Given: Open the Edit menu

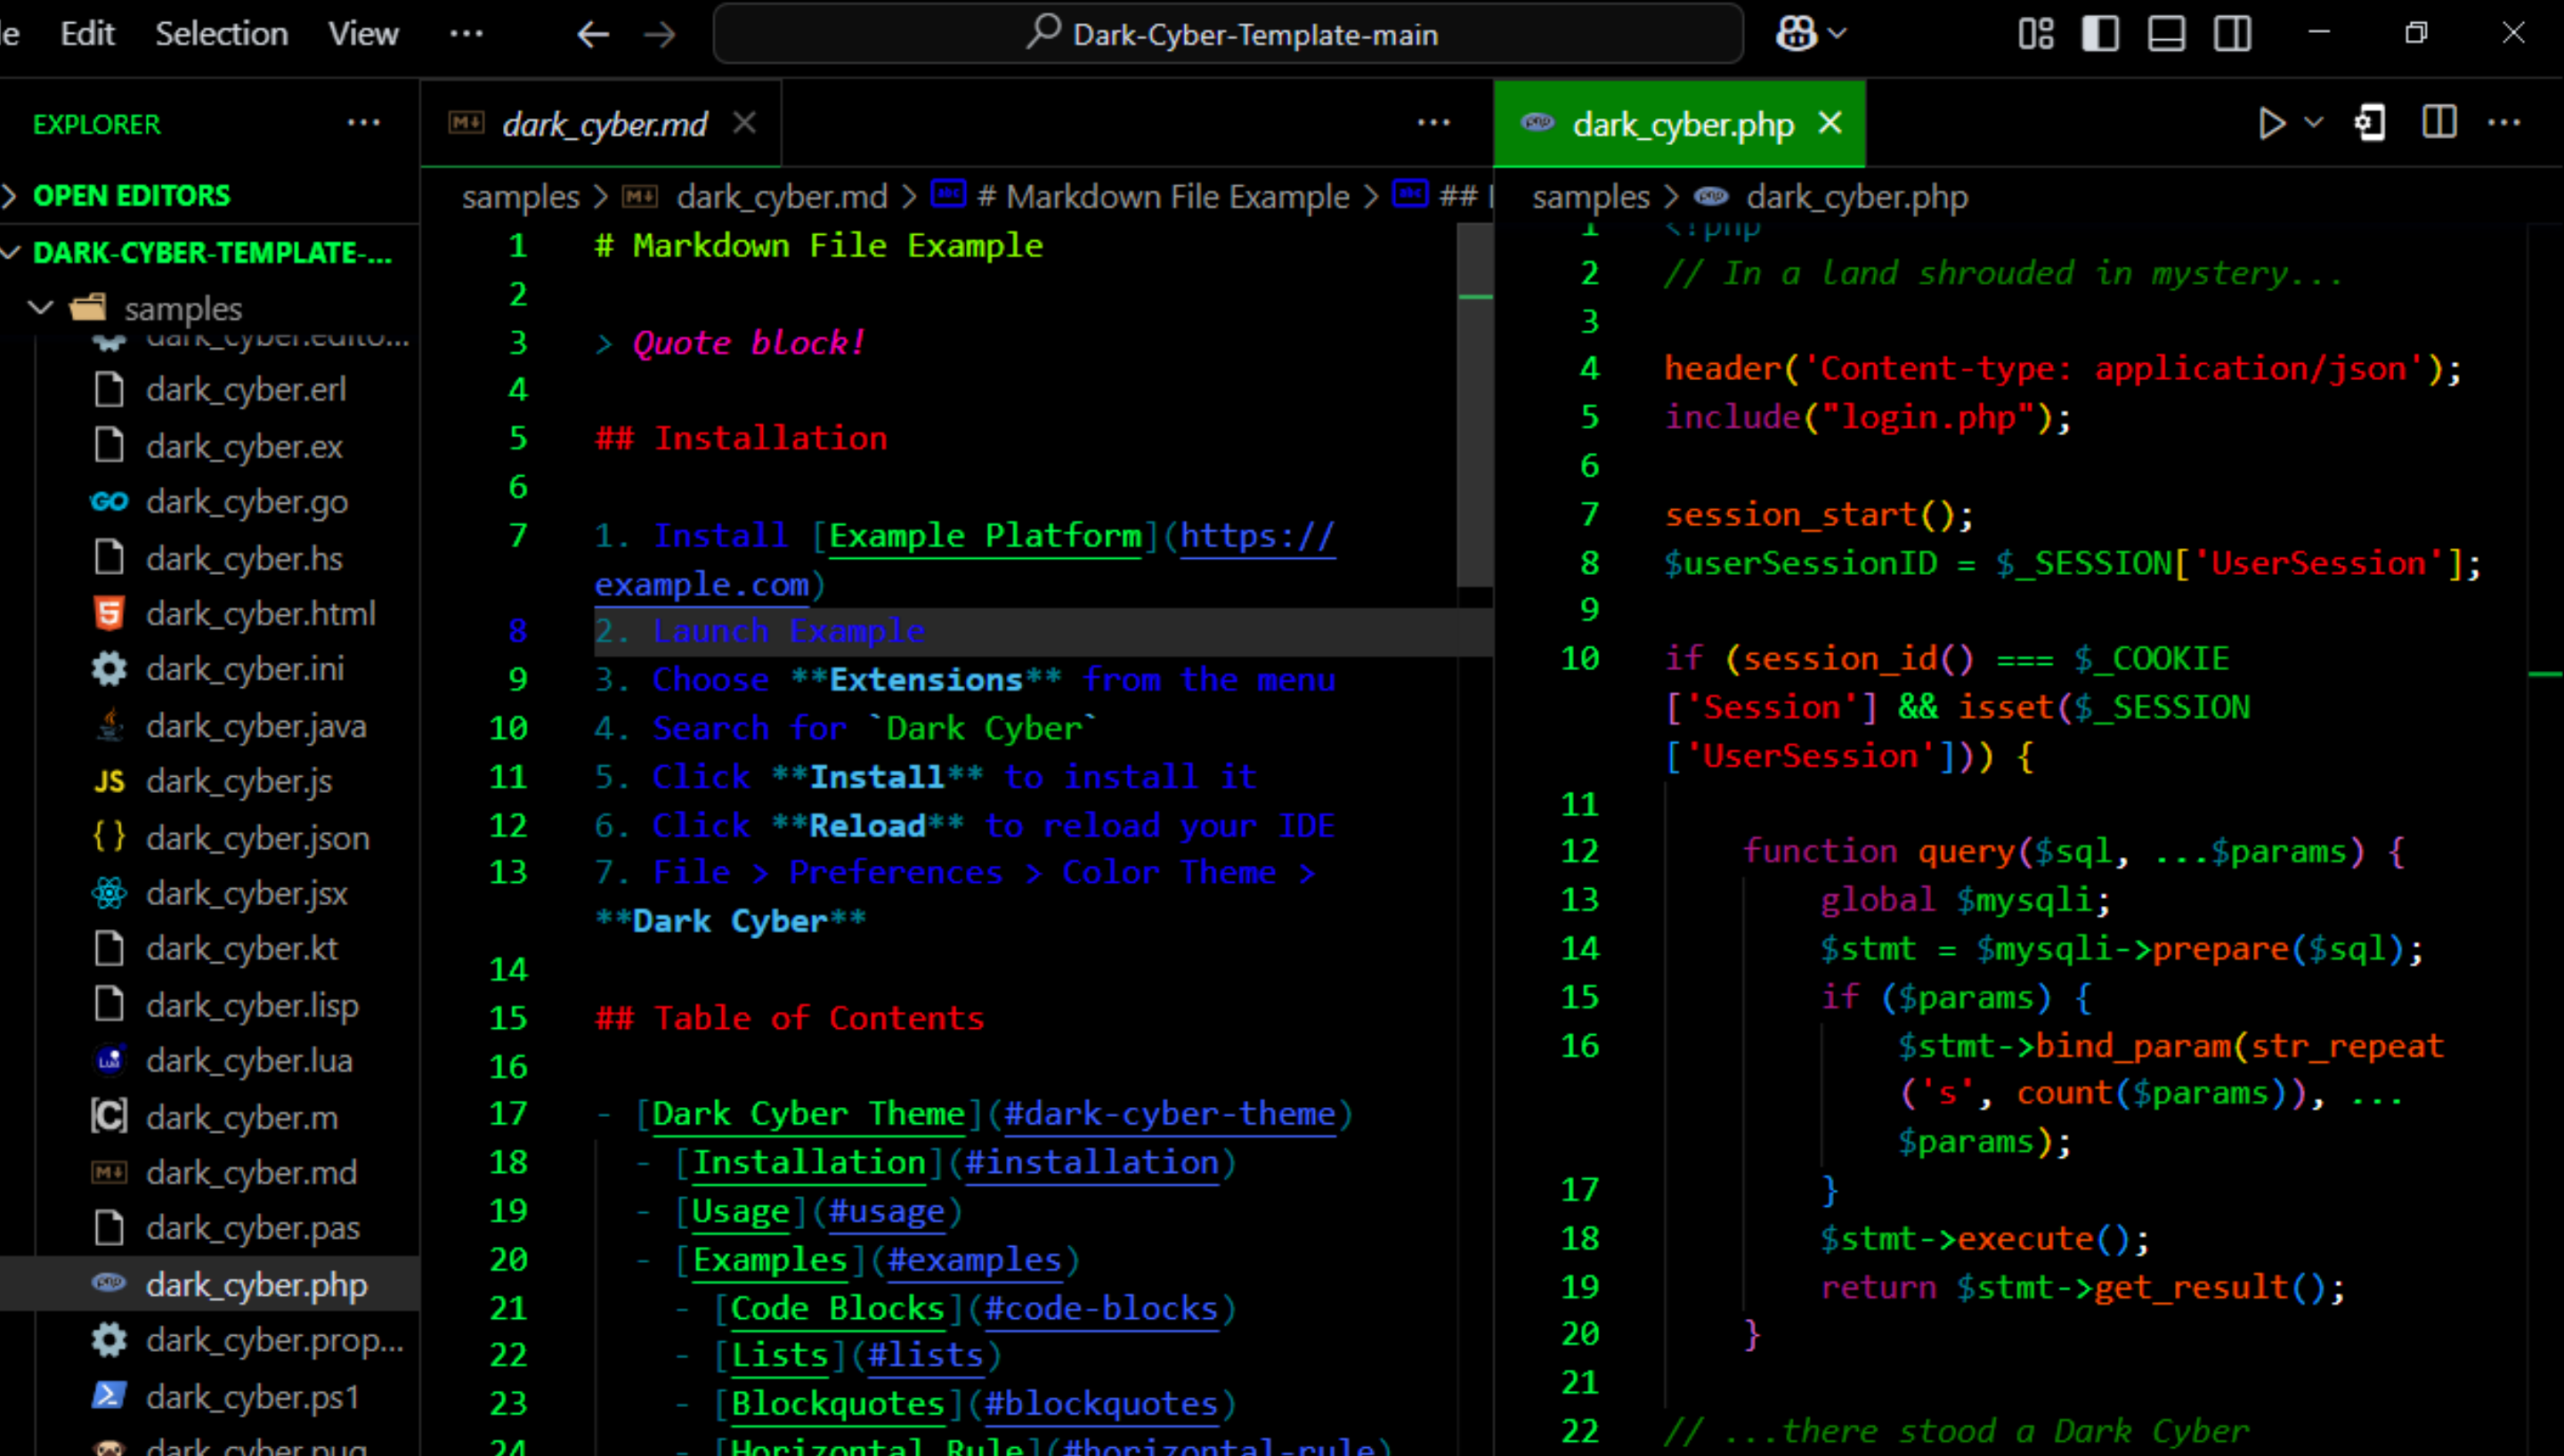Looking at the screenshot, I should [x=87, y=34].
